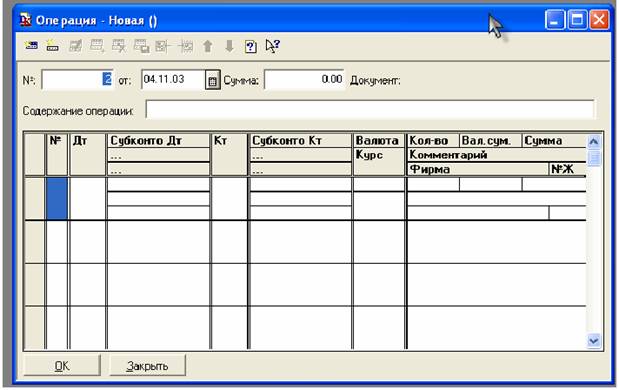Image resolution: width=619 pixels, height=390 pixels.
Task: Open the description help page icon
Action: click(251, 47)
